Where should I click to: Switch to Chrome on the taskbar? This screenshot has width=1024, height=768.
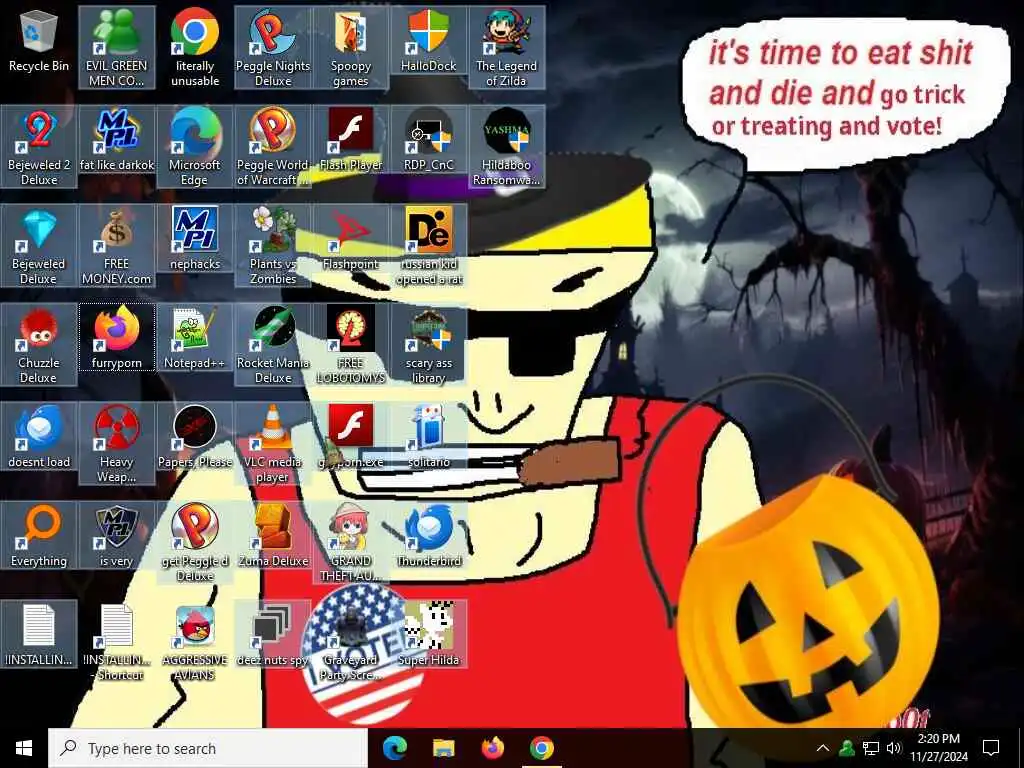click(541, 748)
